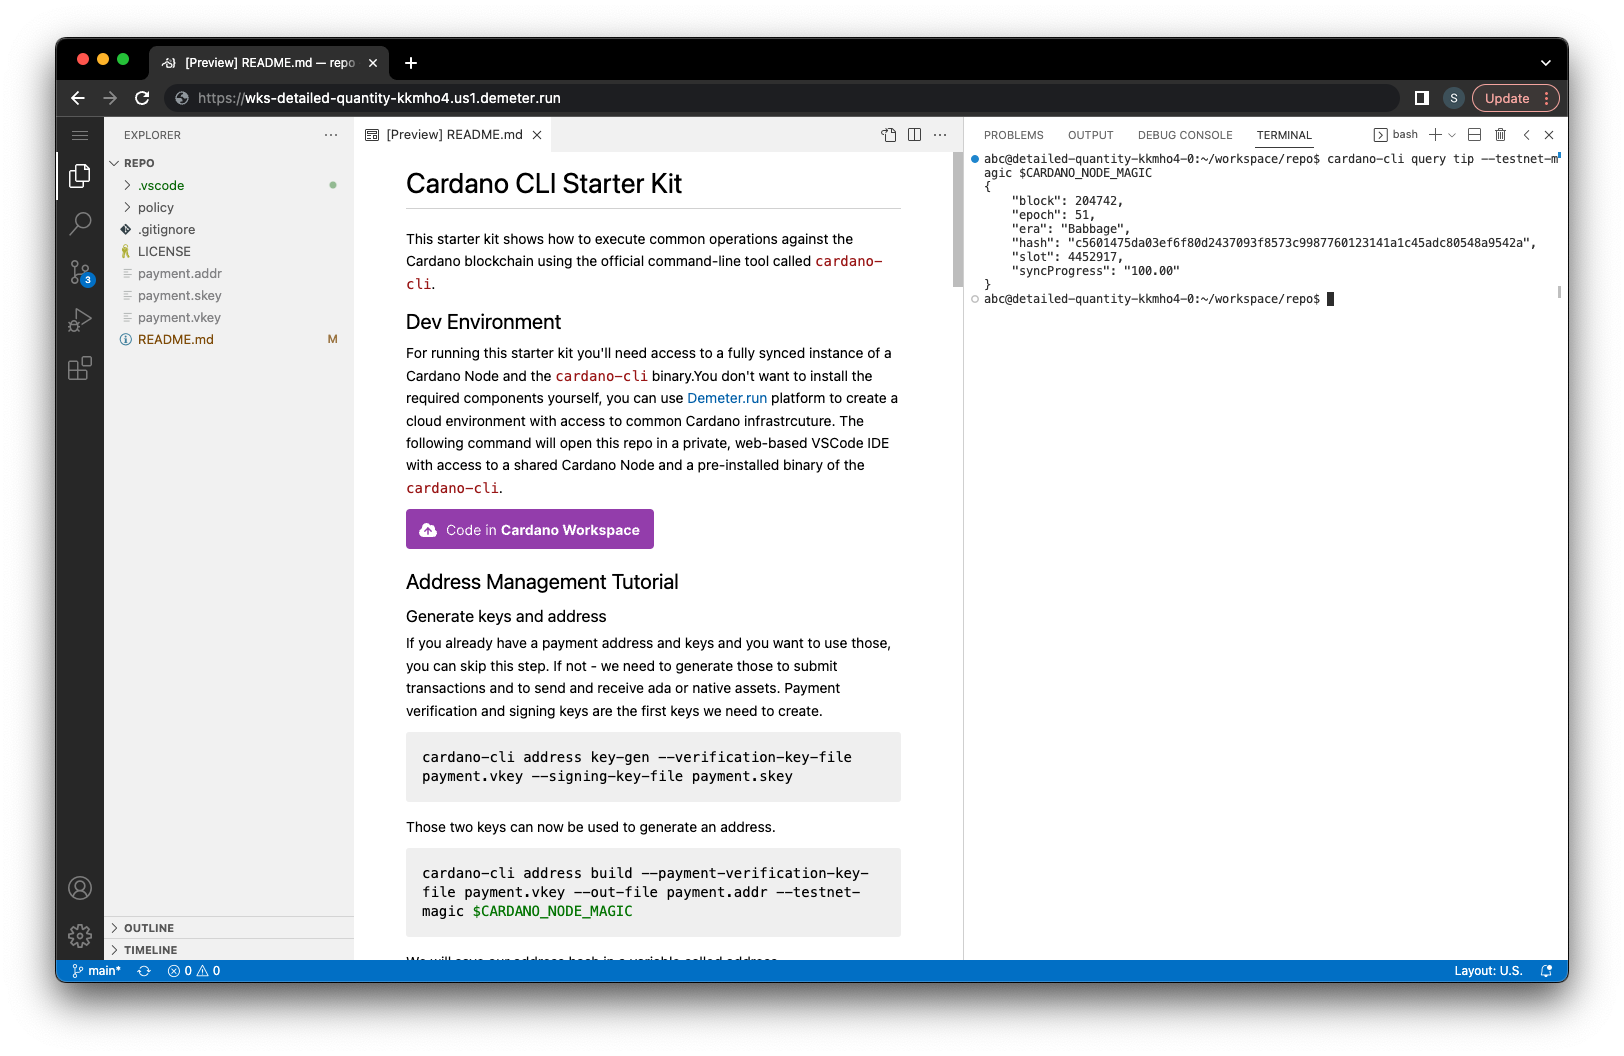The image size is (1624, 1056).
Task: Open the hamburger application menu
Action: pos(80,135)
